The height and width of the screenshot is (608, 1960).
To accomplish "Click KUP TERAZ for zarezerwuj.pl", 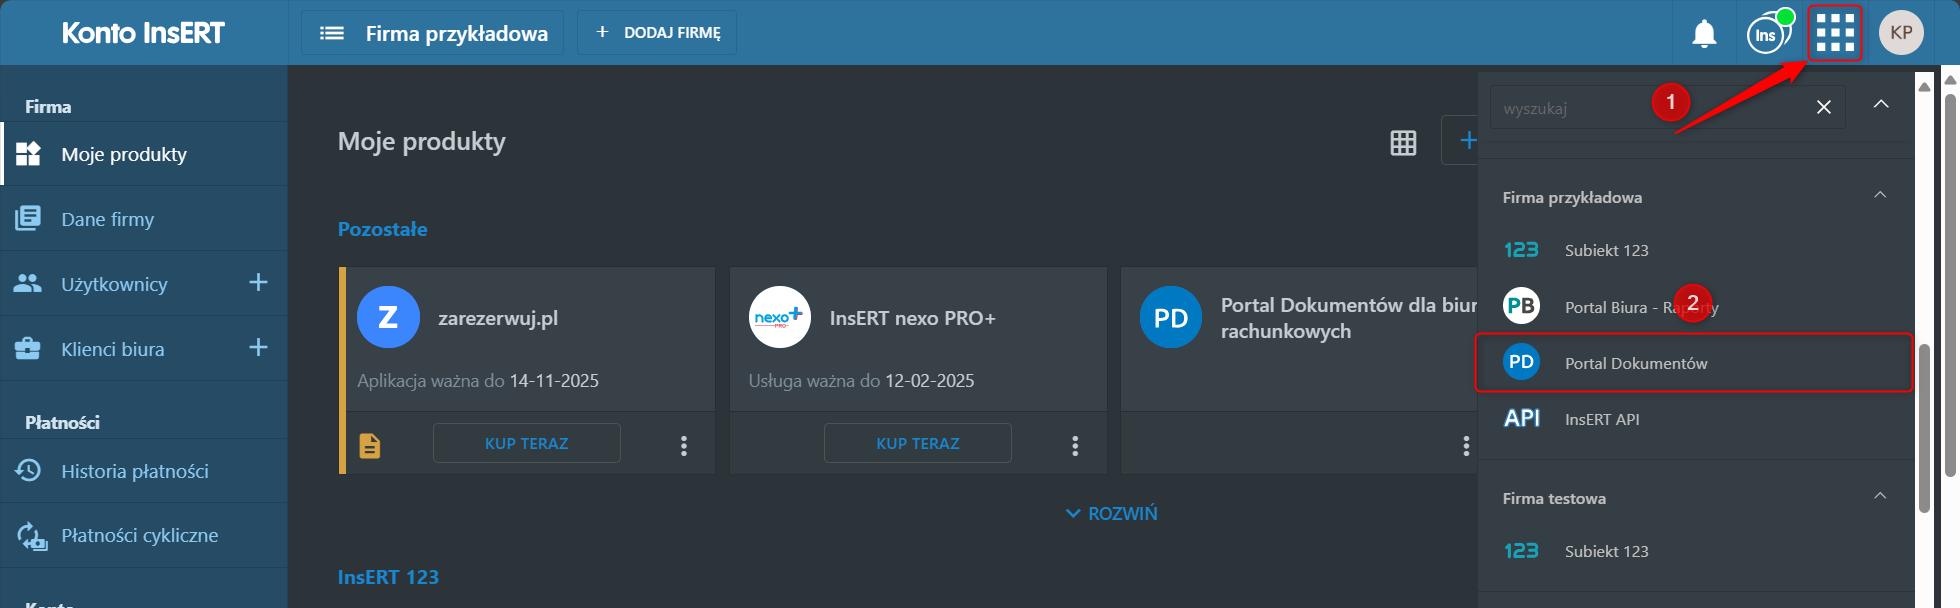I will click(526, 443).
